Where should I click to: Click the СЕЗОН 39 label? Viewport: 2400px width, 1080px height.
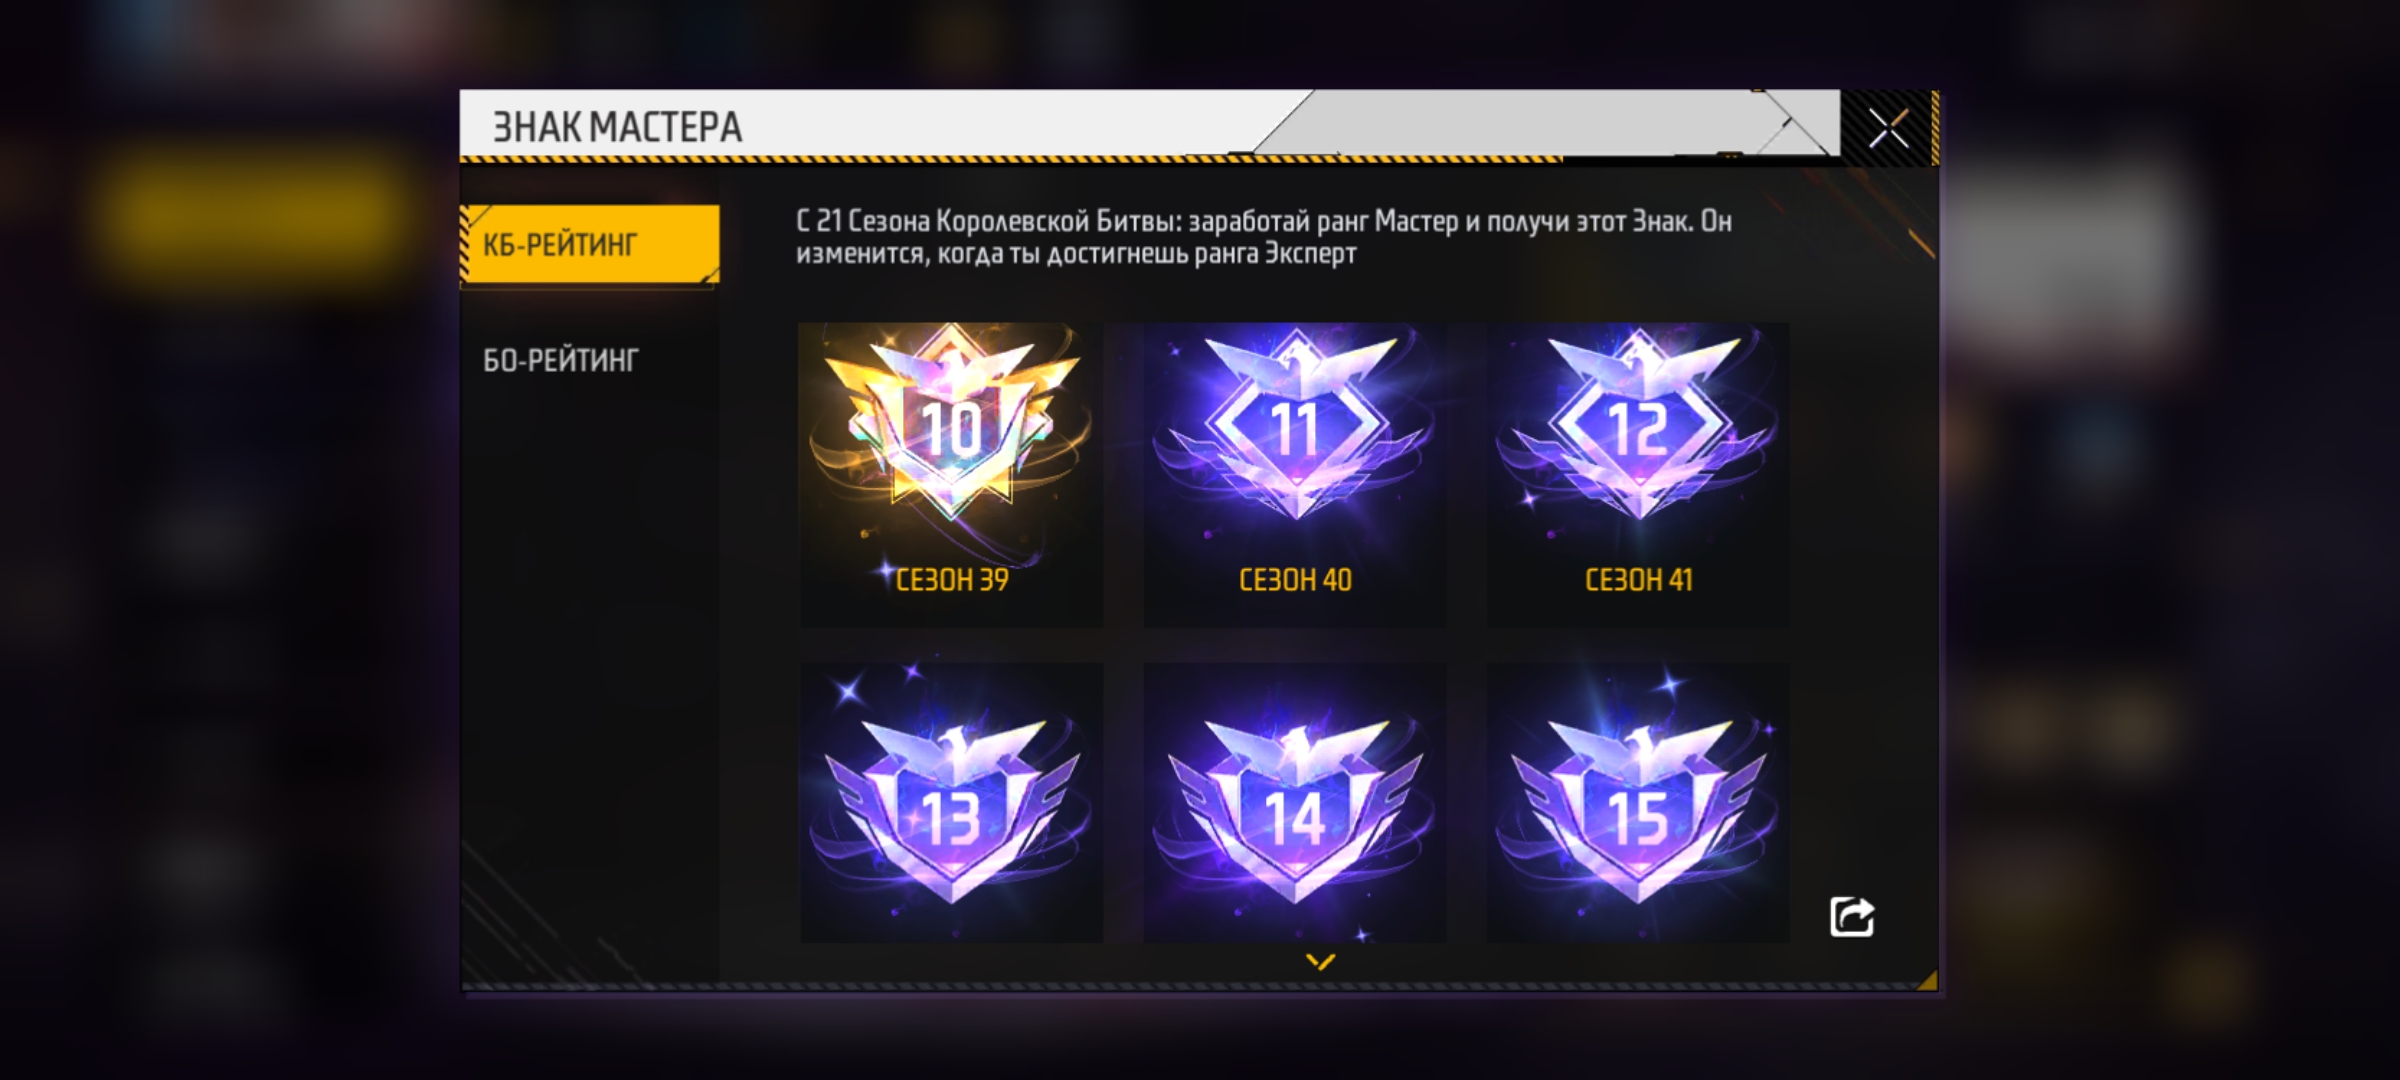952,580
